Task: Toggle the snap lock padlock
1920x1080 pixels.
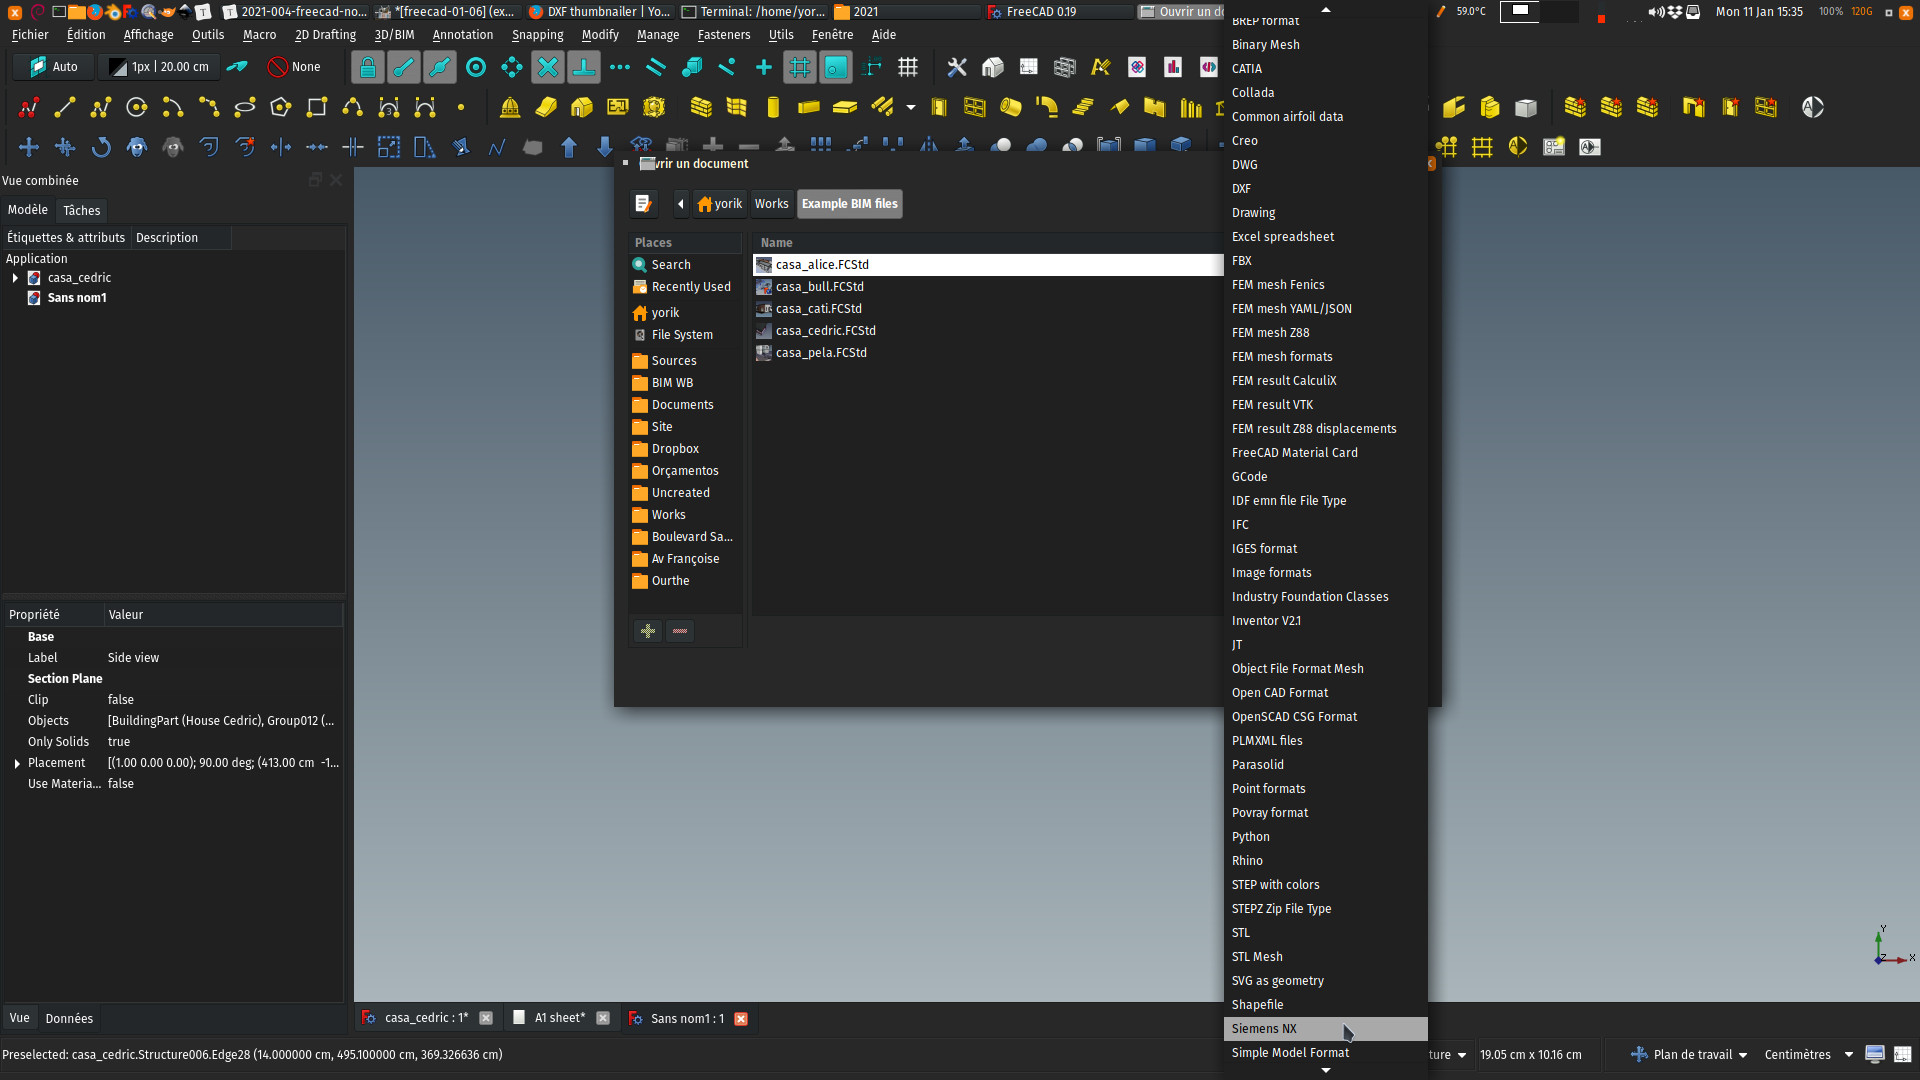Action: pyautogui.click(x=368, y=67)
